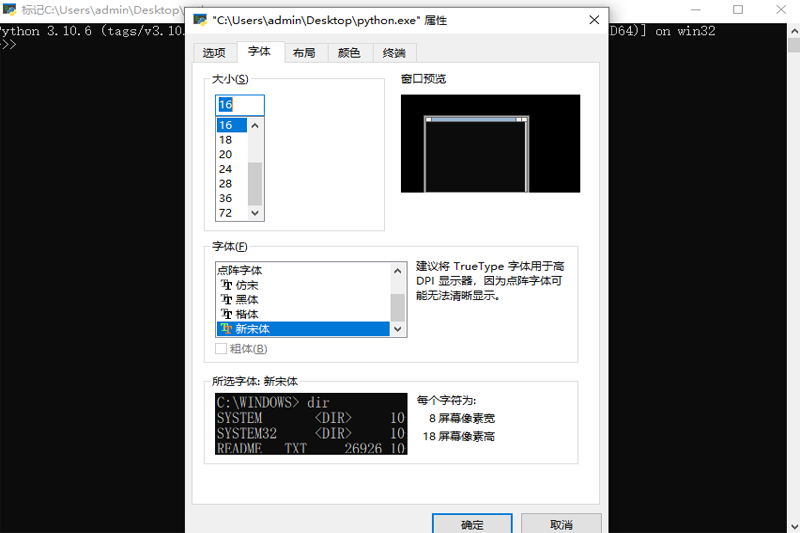Viewport: 800px width, 533px height.
Task: Select size 18 in the size list
Action: click(232, 140)
